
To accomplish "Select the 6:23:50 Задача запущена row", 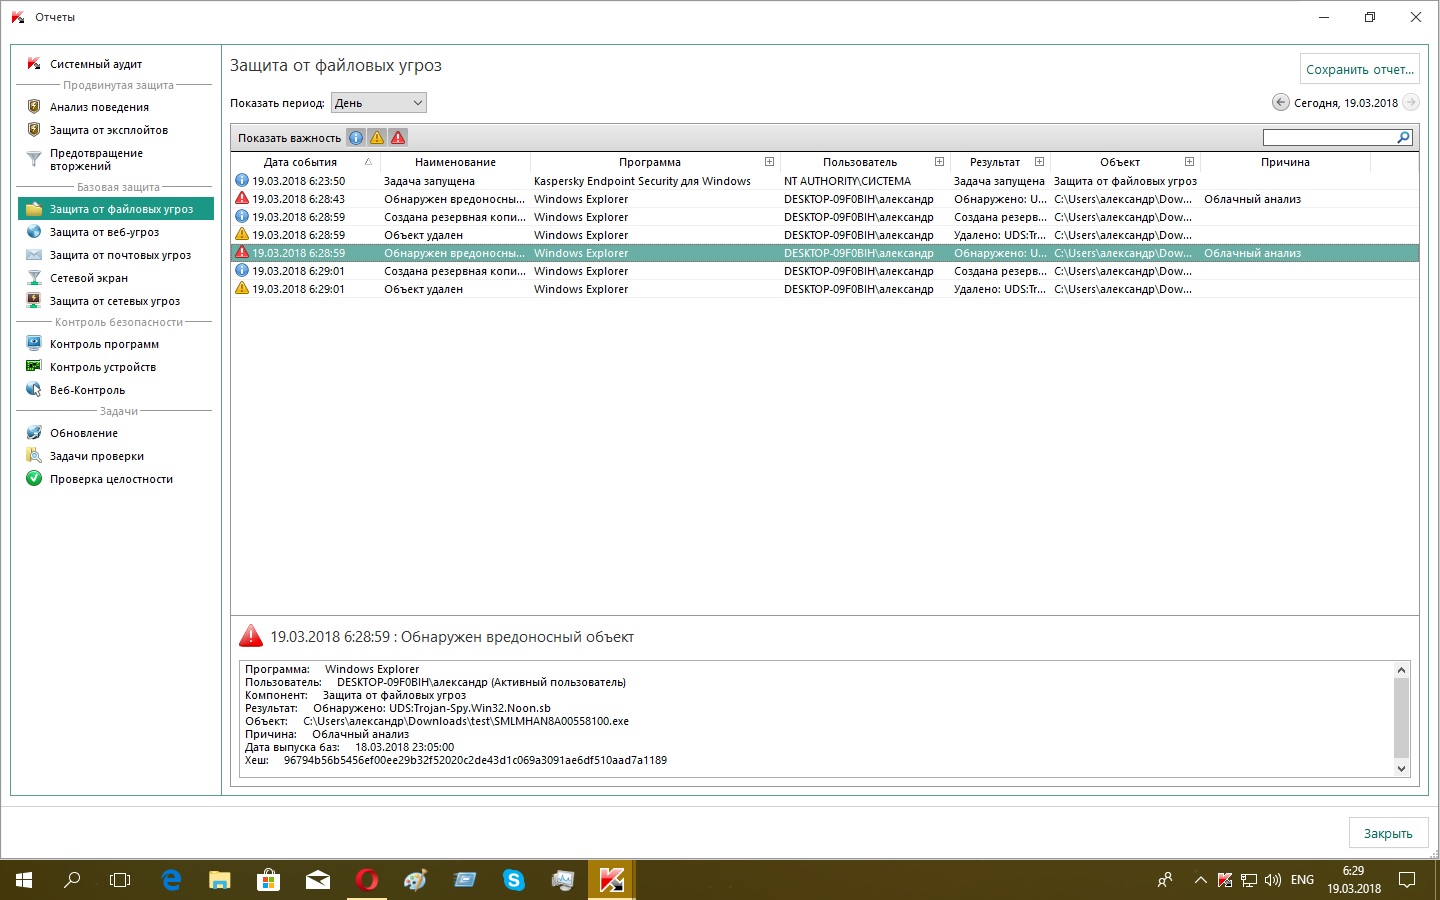I will click(825, 181).
